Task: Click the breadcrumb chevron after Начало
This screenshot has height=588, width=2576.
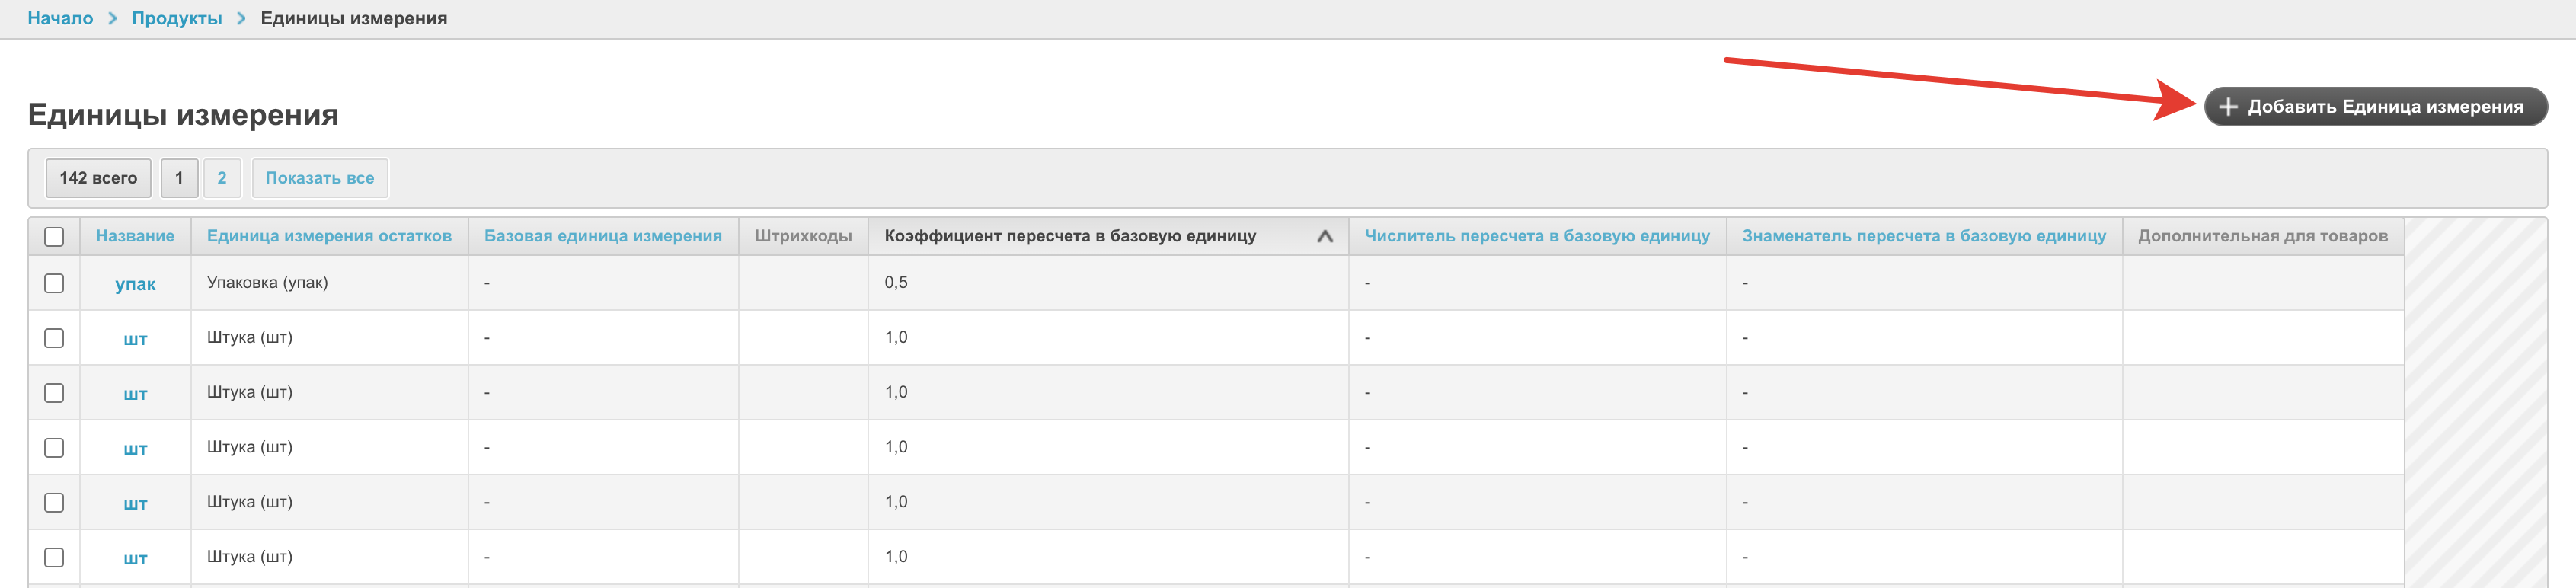Action: (113, 19)
